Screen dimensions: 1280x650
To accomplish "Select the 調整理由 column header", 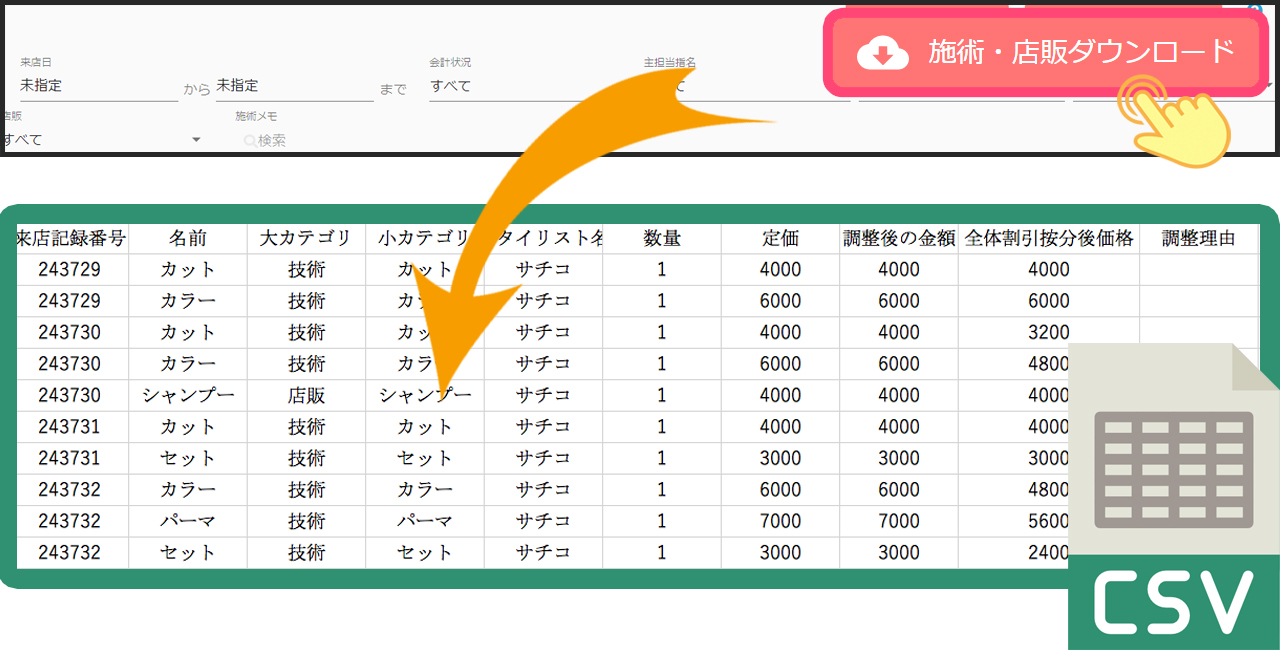I will coord(1198,238).
